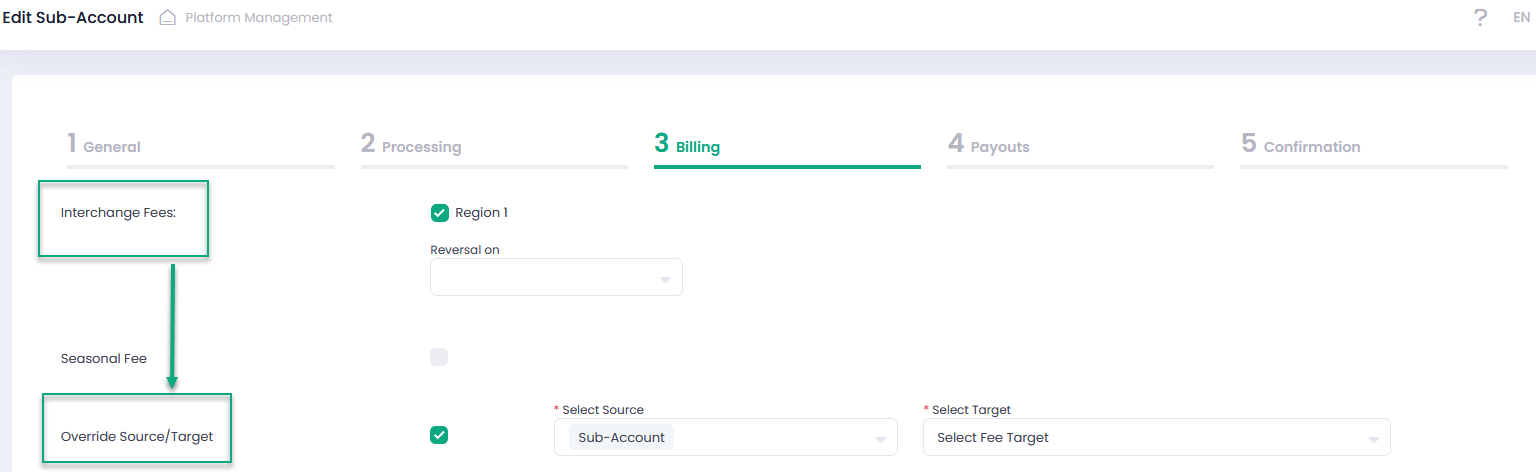Open the Select Source dropdown arrow
Viewport: 1536px width, 472px height.
coord(880,439)
